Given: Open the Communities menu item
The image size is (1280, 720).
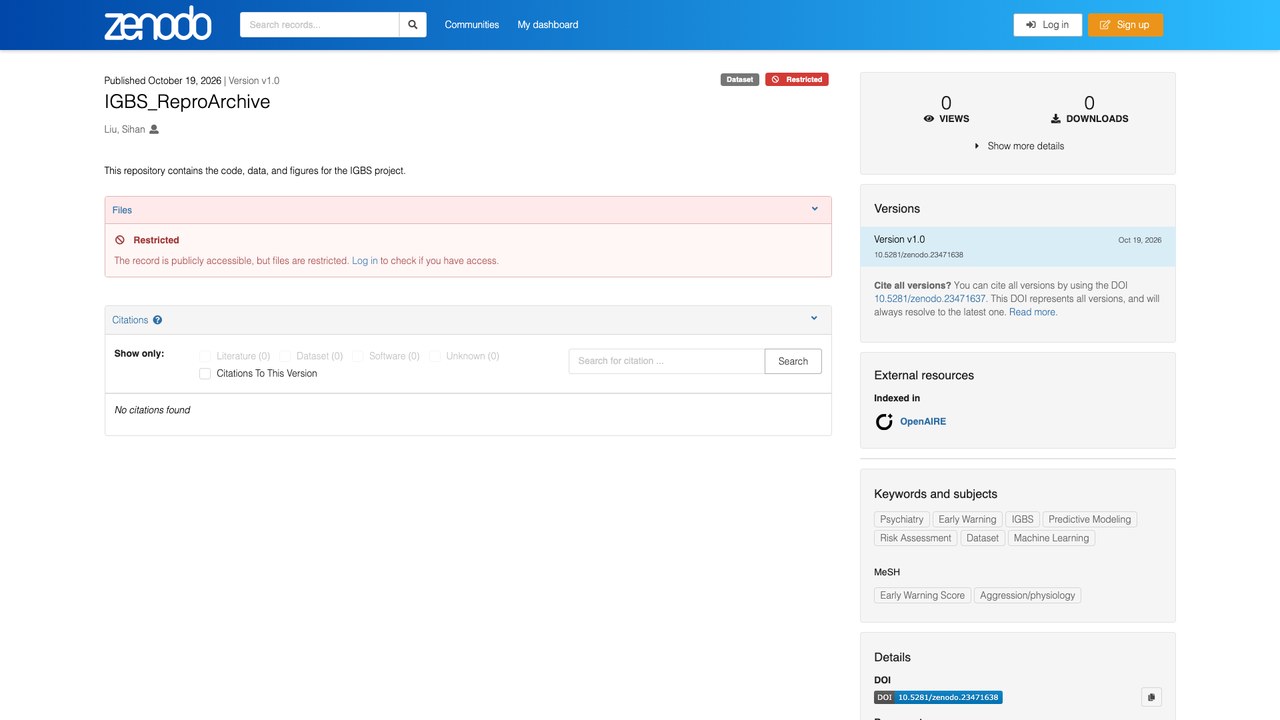Looking at the screenshot, I should 472,25.
